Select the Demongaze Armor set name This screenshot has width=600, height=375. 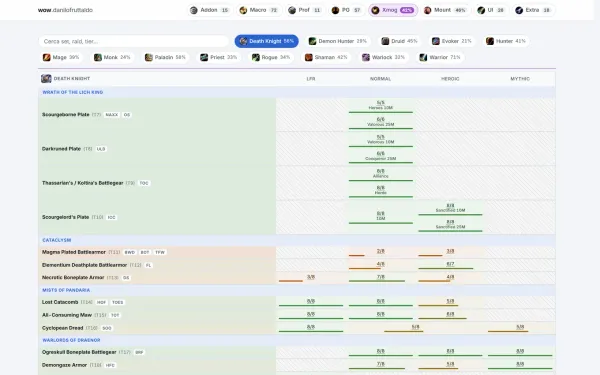point(64,365)
